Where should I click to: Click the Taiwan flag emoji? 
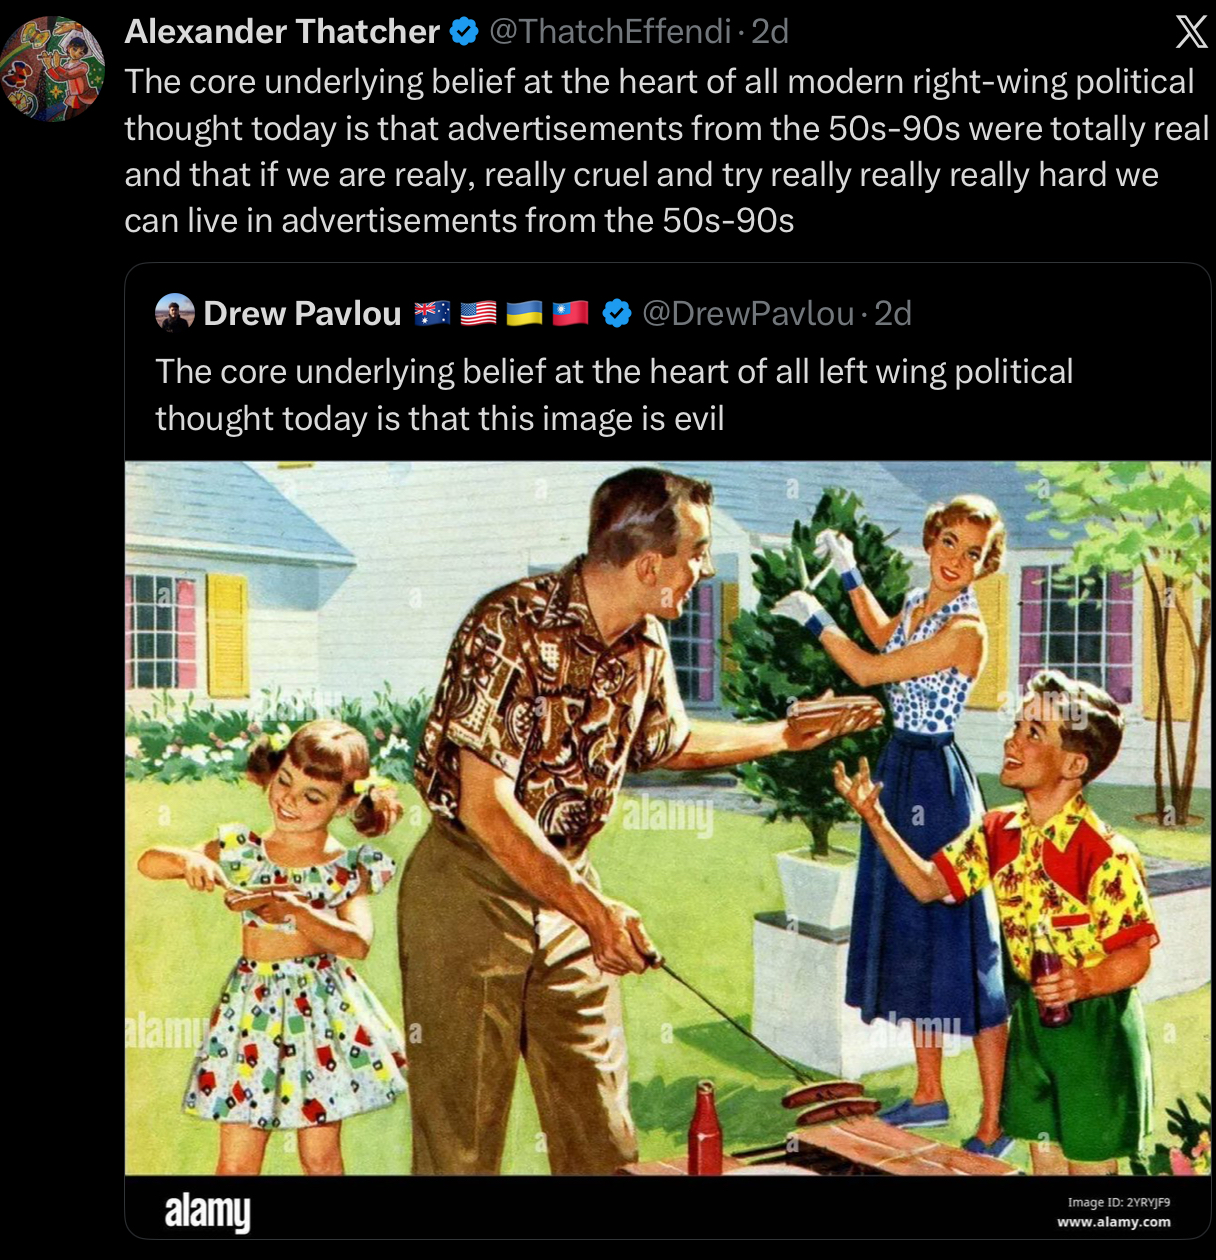(x=570, y=314)
